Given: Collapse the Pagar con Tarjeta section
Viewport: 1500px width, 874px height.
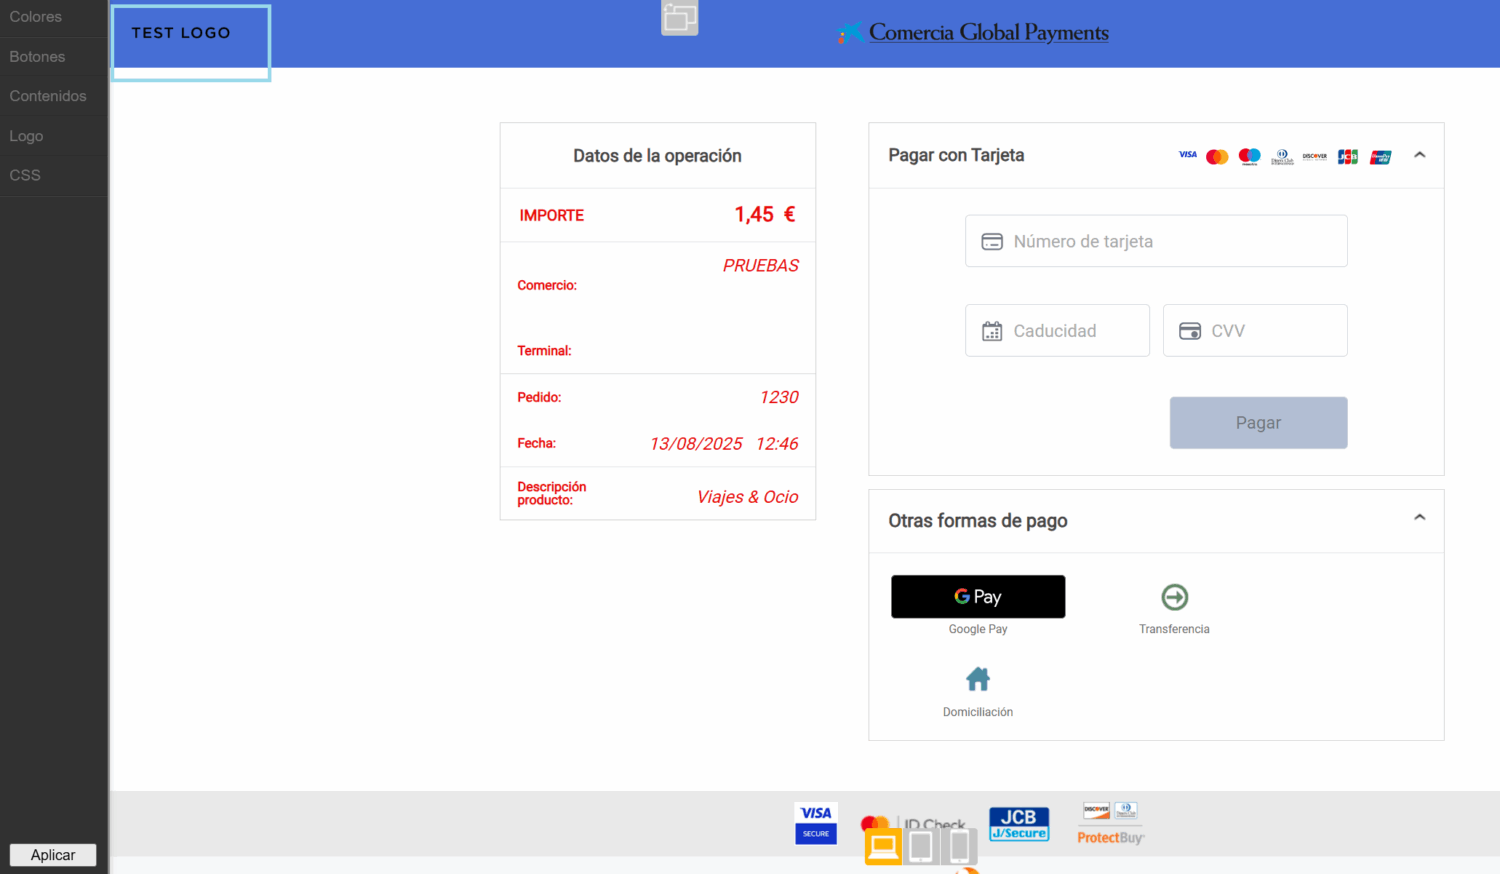Looking at the screenshot, I should point(1419,155).
